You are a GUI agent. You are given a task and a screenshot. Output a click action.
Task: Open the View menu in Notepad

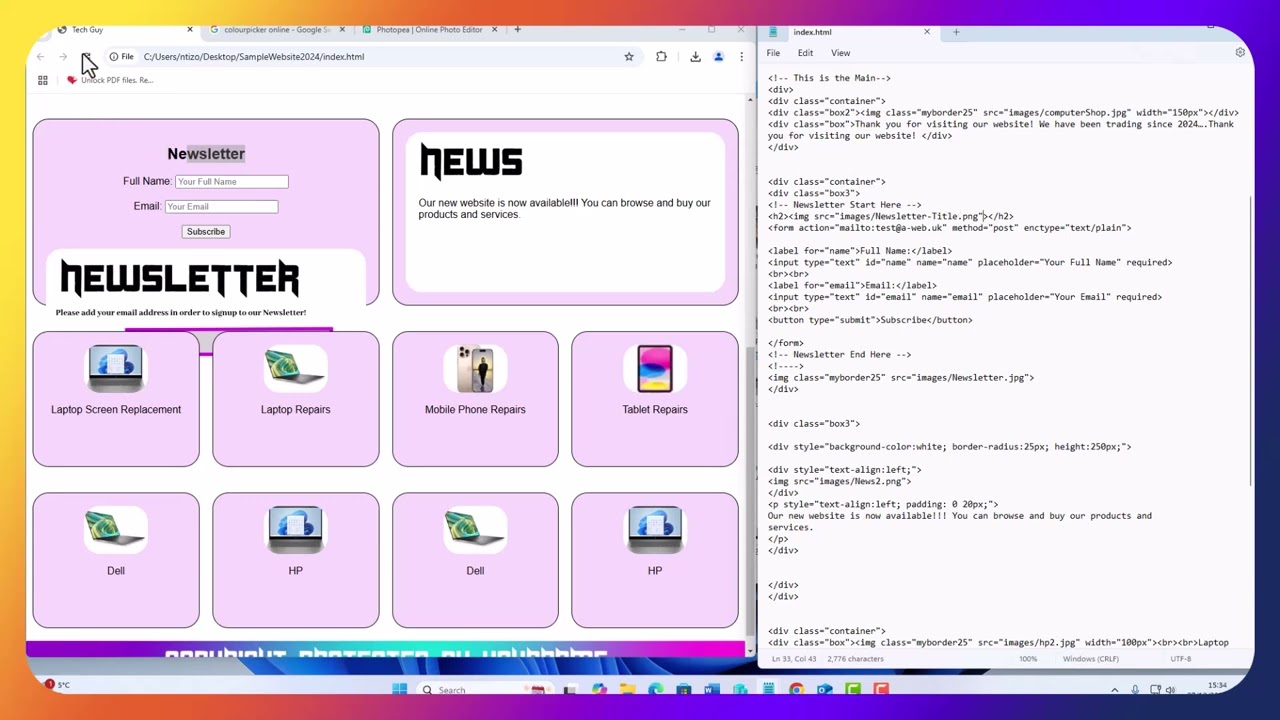coord(840,53)
